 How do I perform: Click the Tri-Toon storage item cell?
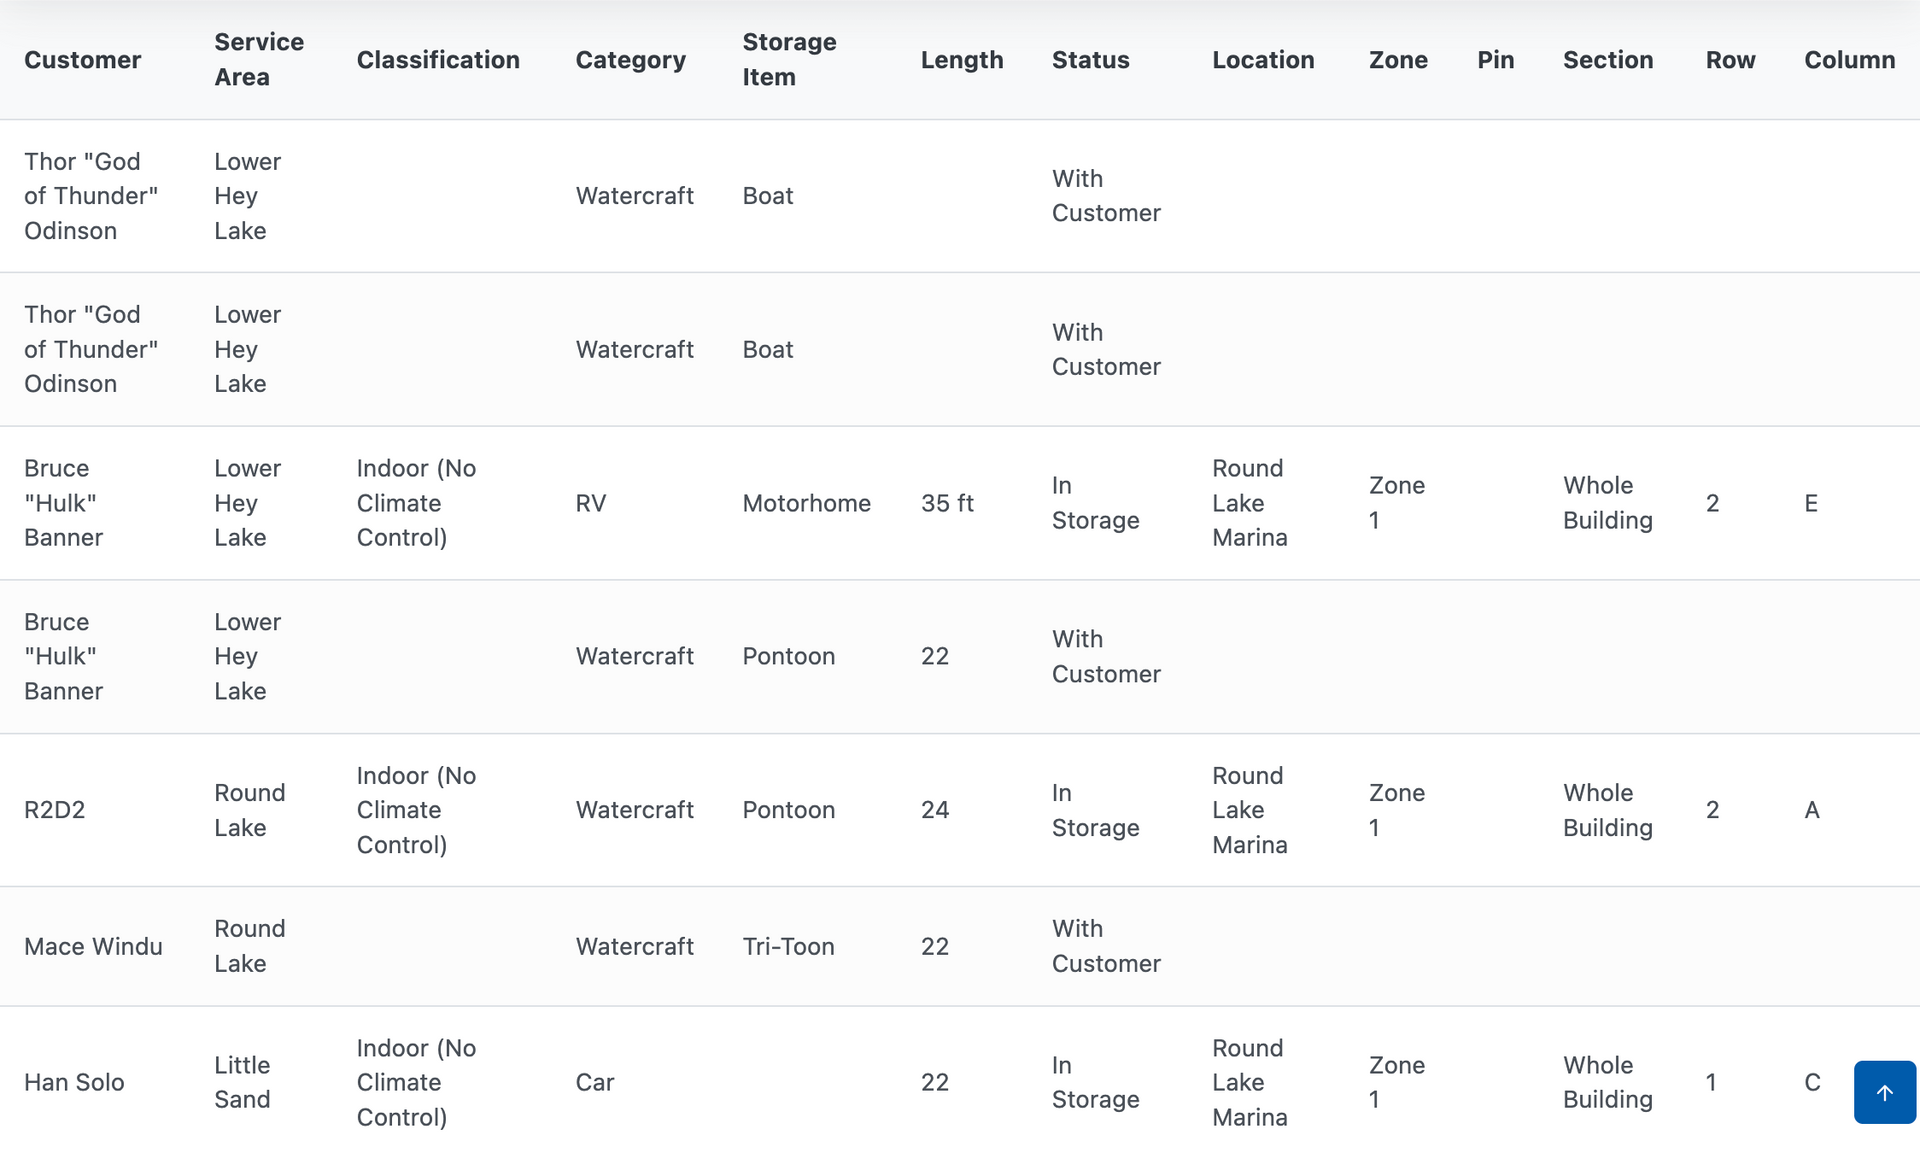788,946
